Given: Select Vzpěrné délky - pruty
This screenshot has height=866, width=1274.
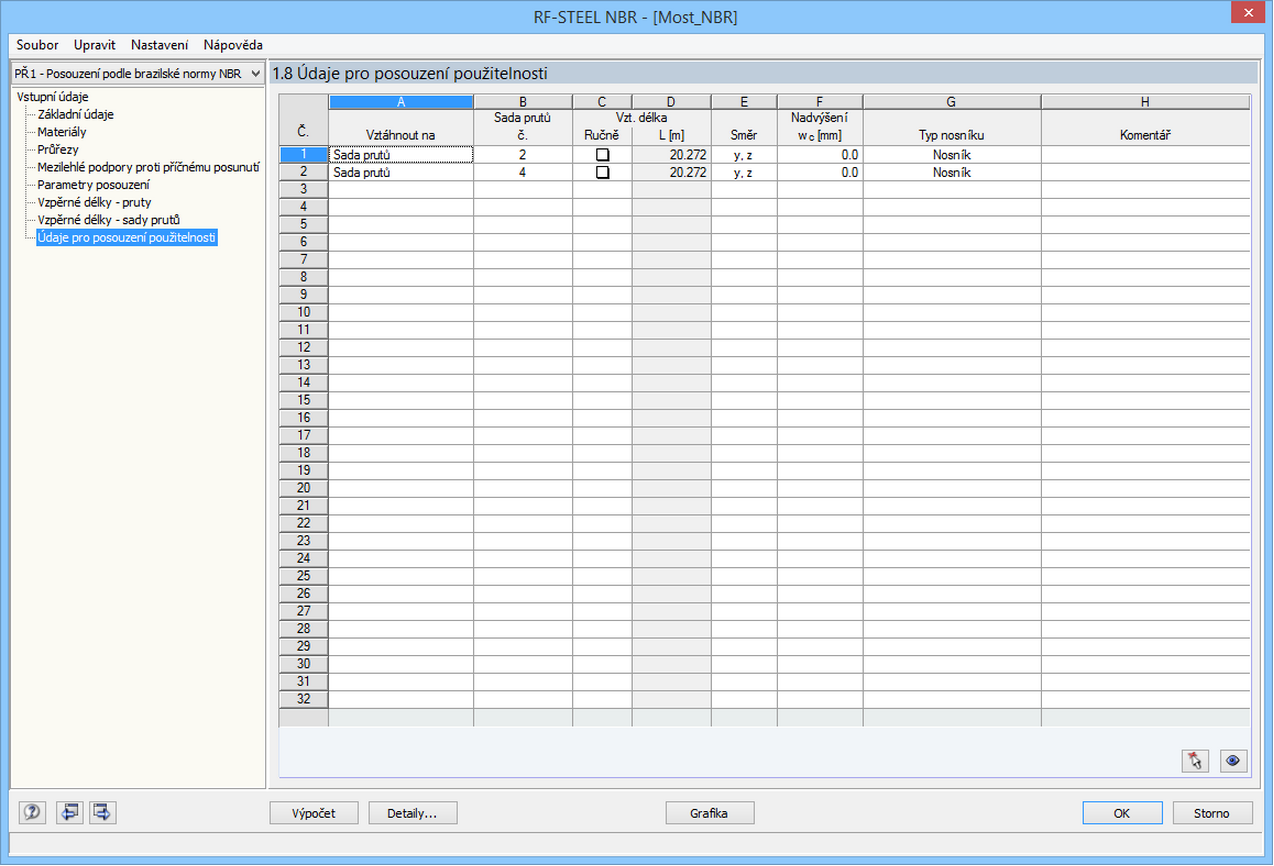Looking at the screenshot, I should tap(94, 203).
